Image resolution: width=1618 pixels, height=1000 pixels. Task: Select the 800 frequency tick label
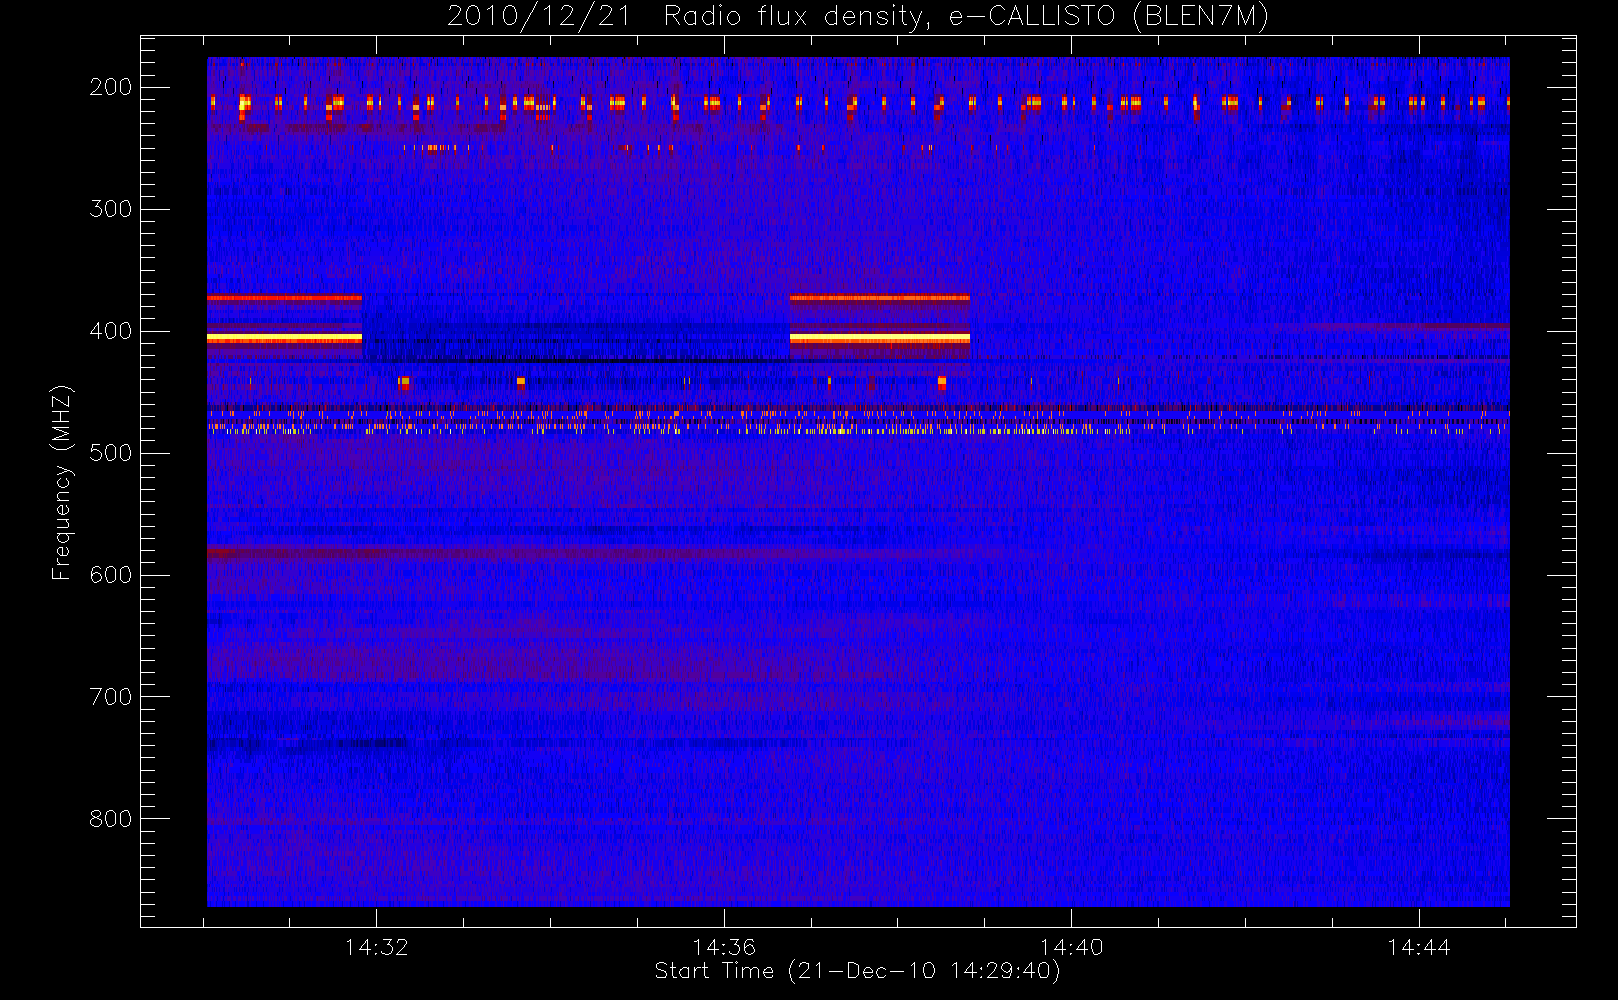111,819
